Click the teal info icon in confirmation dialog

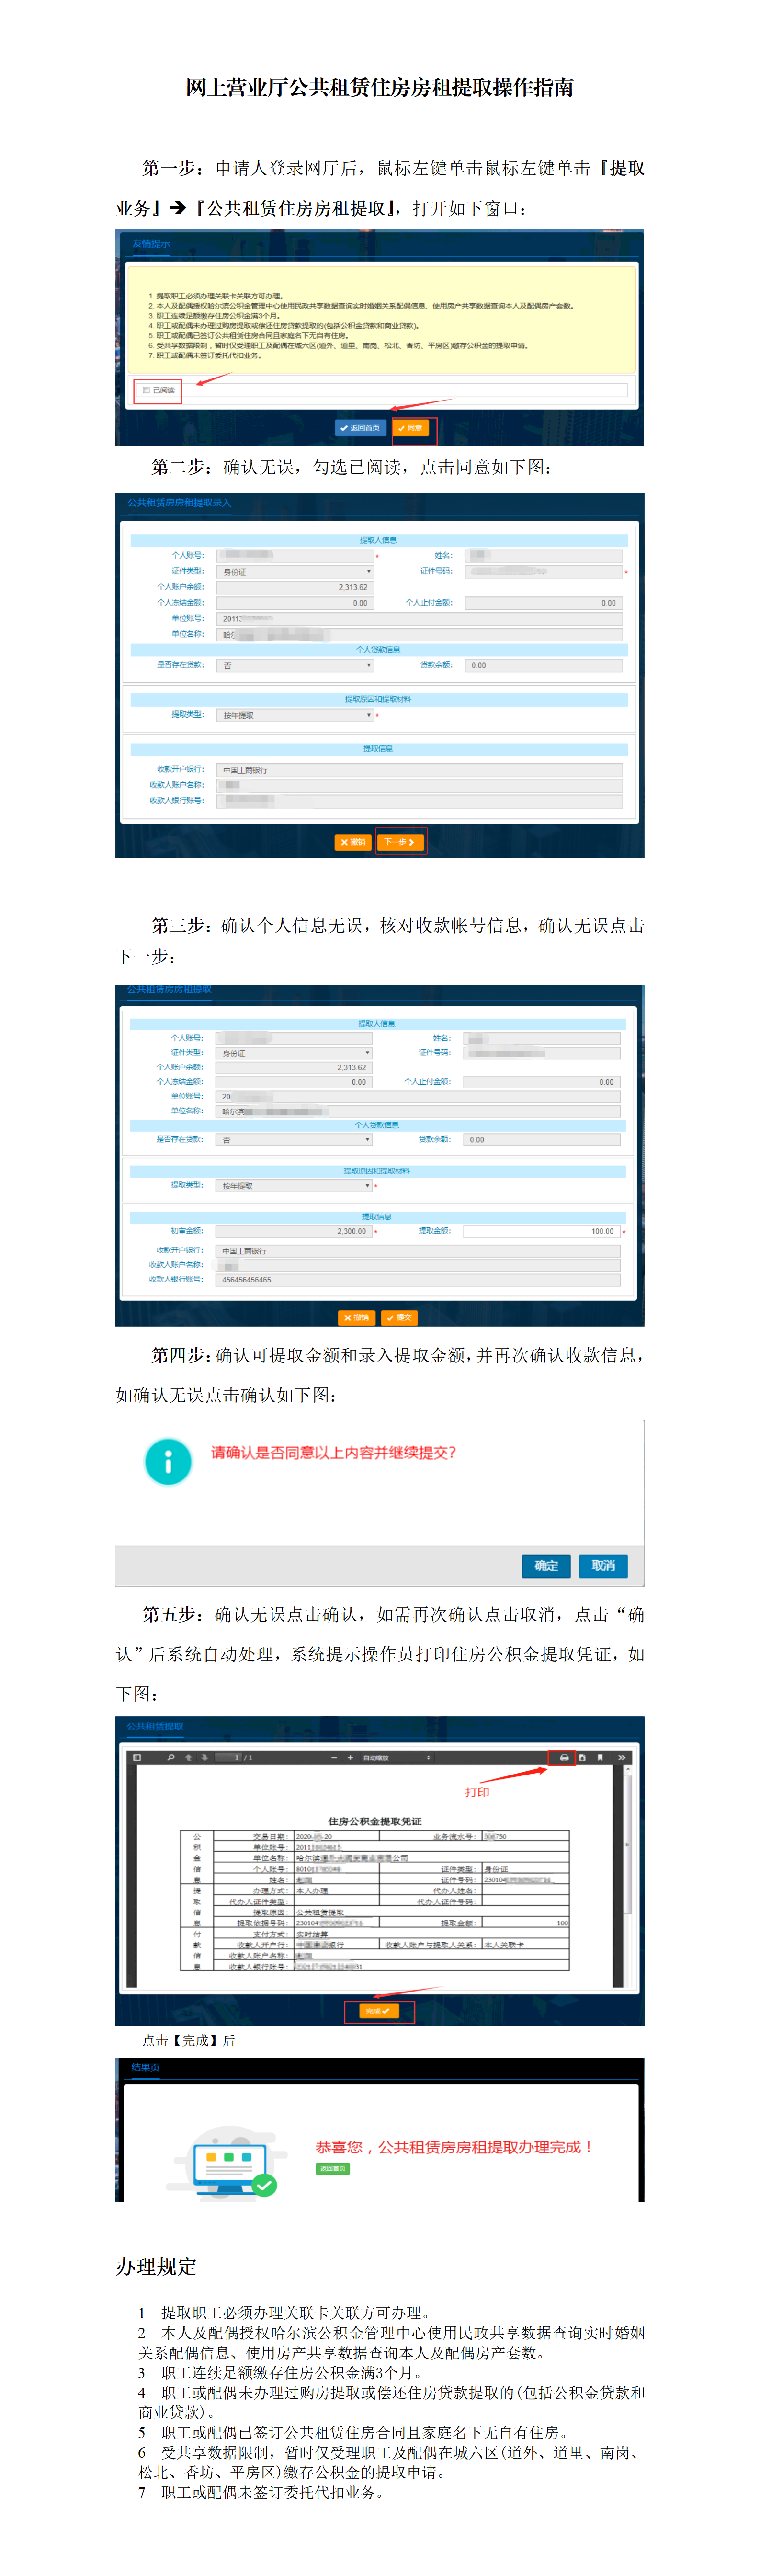click(x=168, y=1461)
